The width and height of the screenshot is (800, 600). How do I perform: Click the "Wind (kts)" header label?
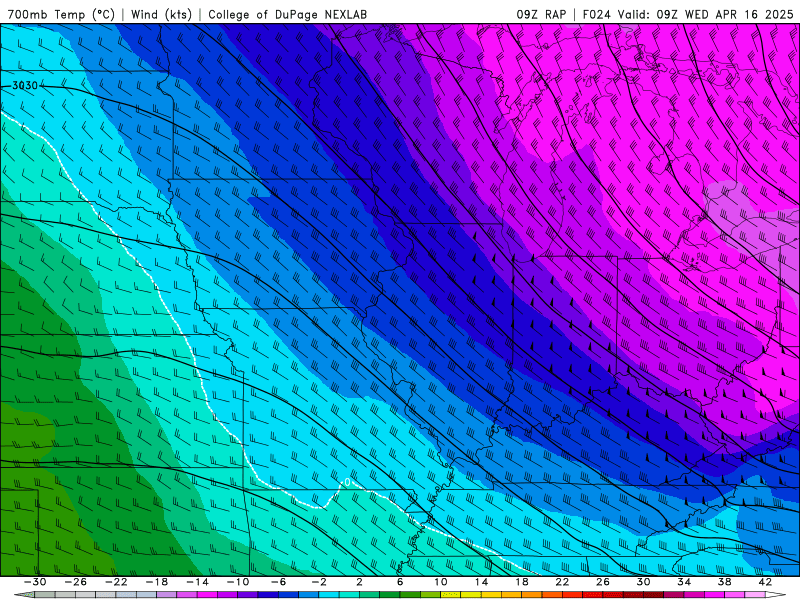point(161,14)
